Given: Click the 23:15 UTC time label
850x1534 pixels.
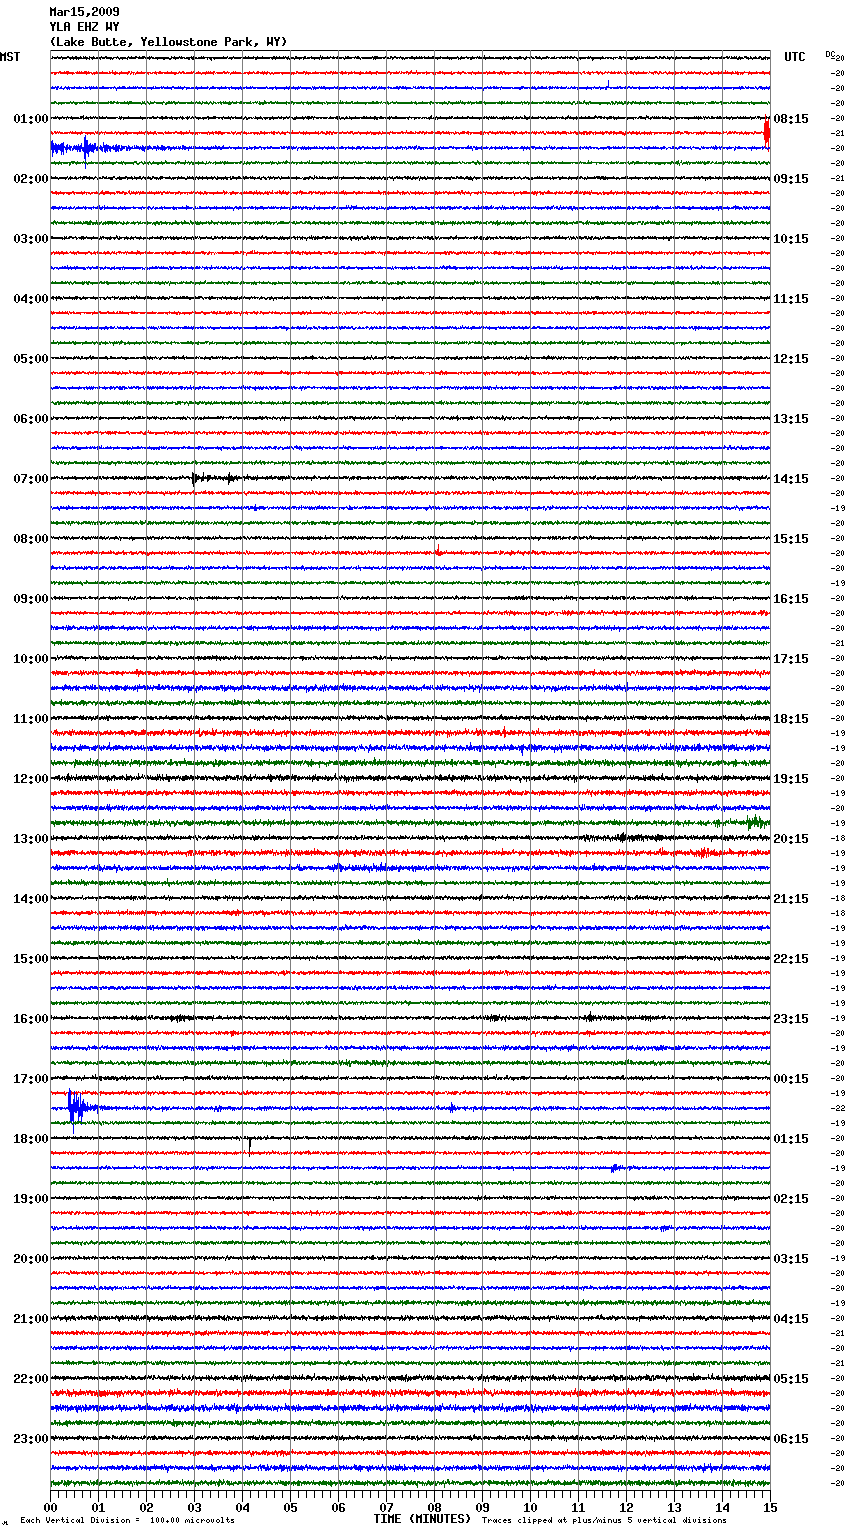Looking at the screenshot, I should 791,1019.
